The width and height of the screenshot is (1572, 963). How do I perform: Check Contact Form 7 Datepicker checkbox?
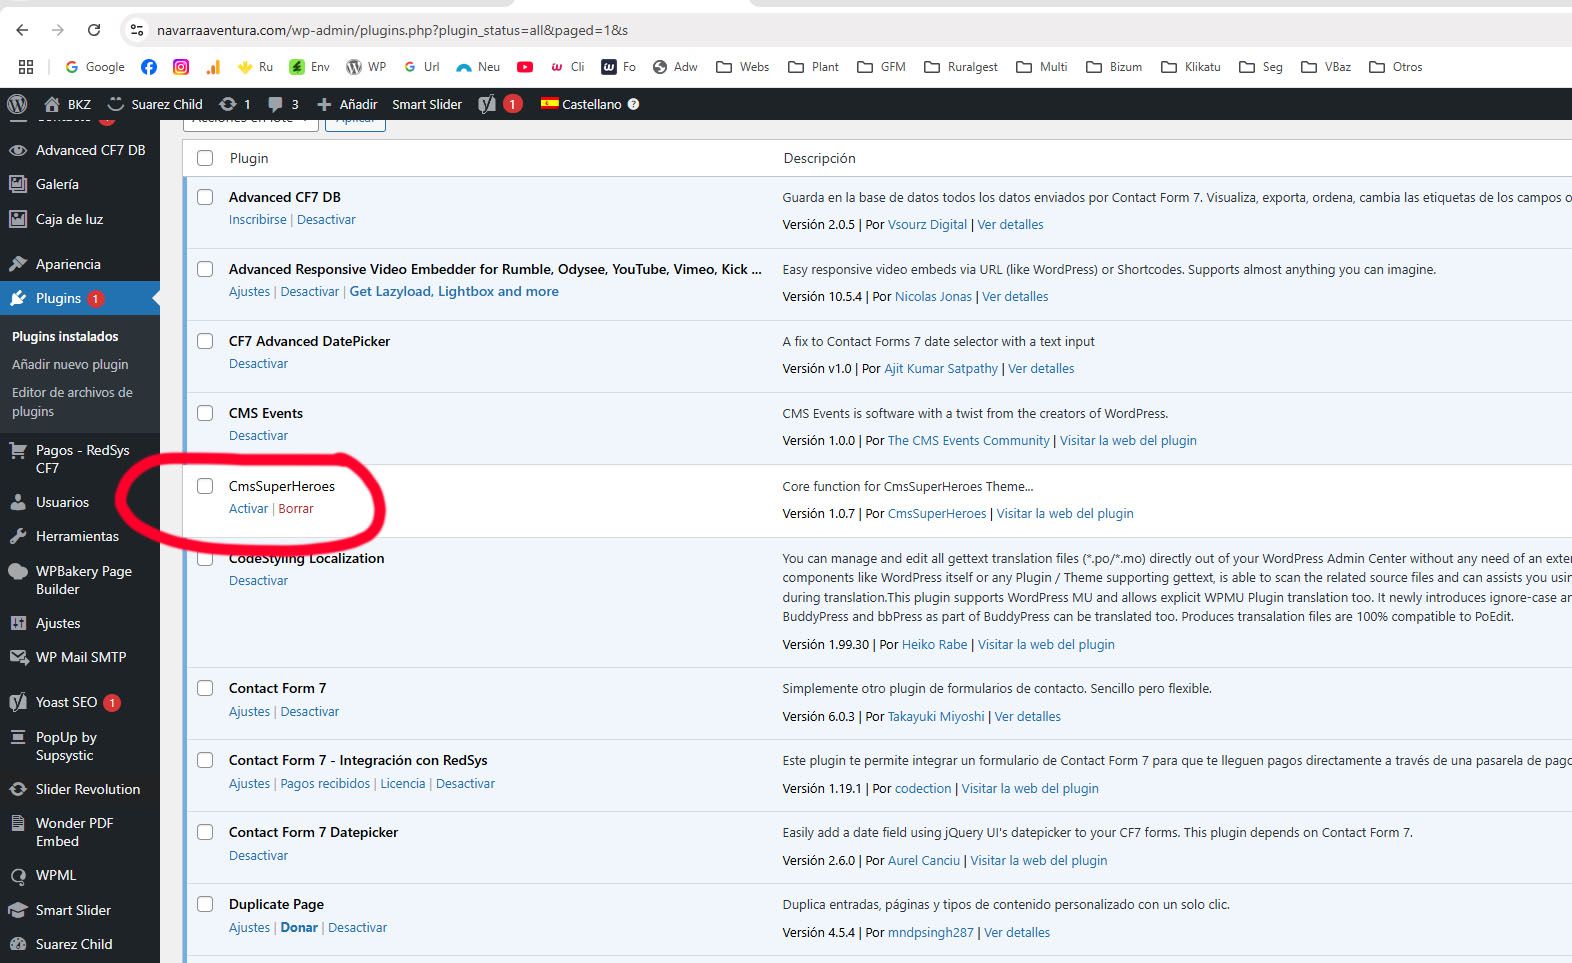click(x=205, y=832)
